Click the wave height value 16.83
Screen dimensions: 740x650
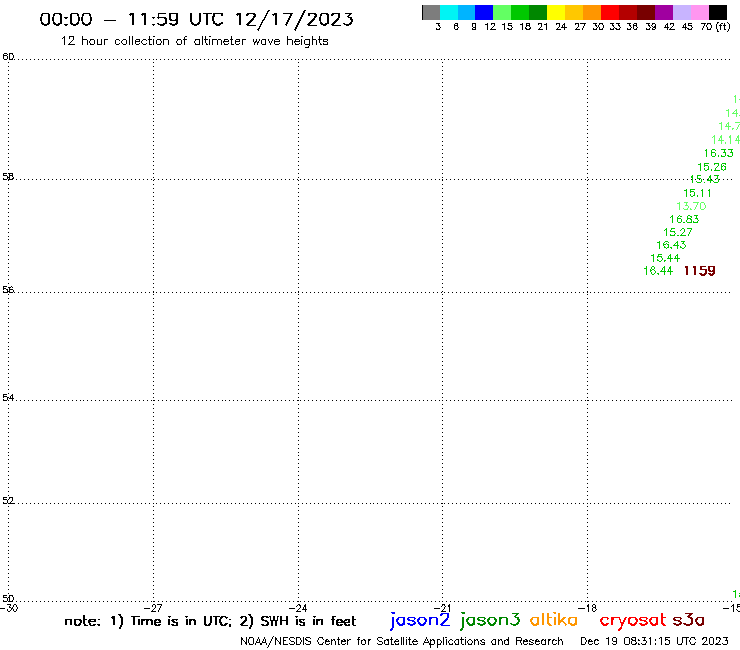click(x=684, y=219)
